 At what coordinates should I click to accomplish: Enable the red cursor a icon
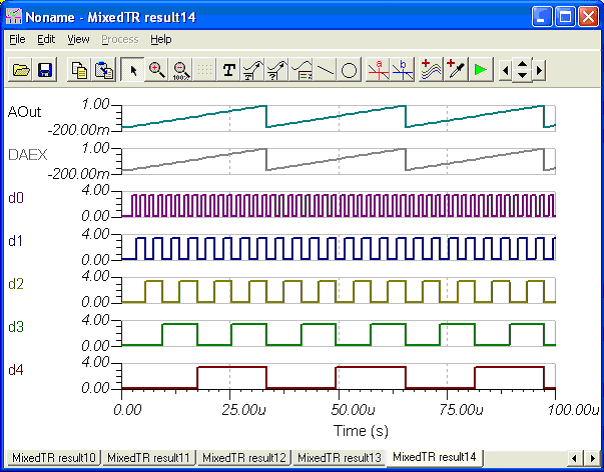(379, 70)
